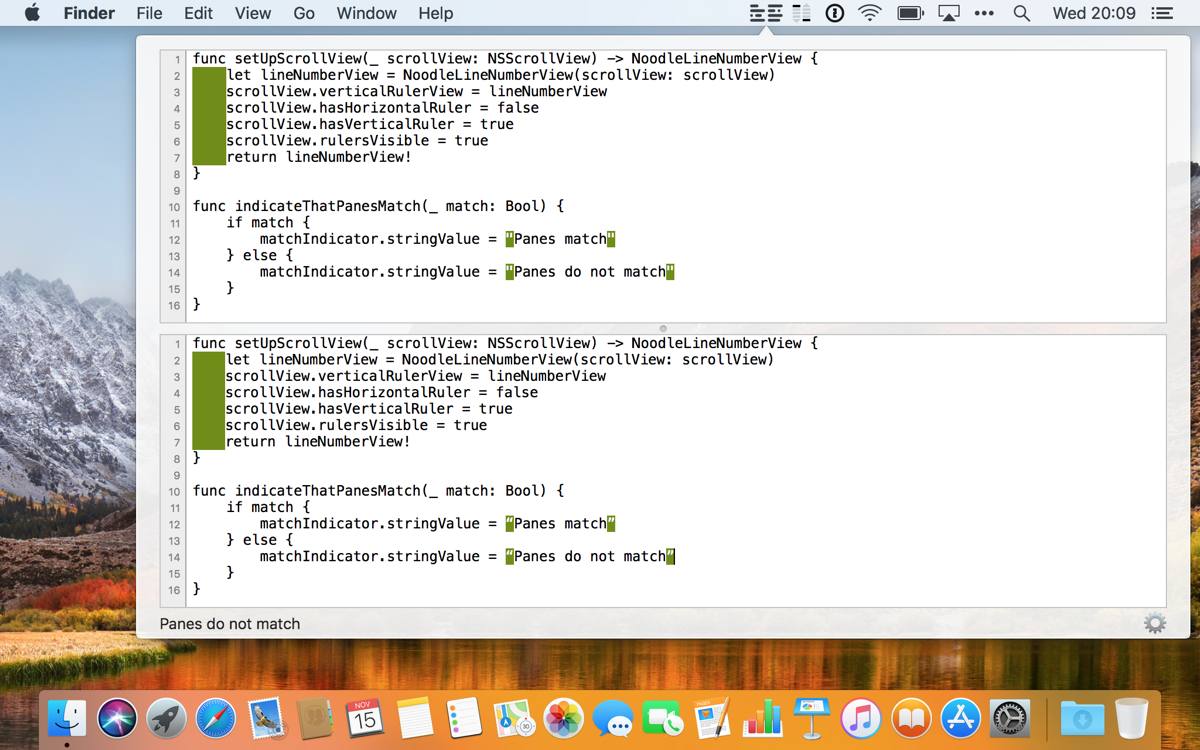The image size is (1200, 750).
Task: Open the gear settings menu in the popover
Action: [1154, 624]
